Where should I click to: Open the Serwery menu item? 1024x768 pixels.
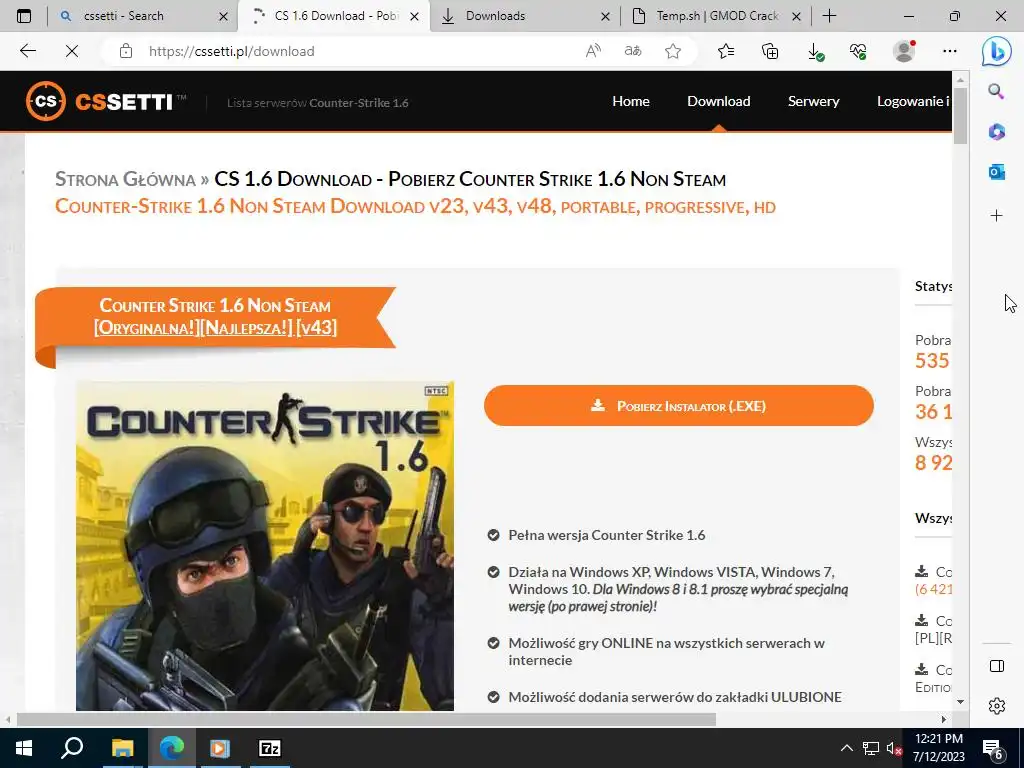813,101
